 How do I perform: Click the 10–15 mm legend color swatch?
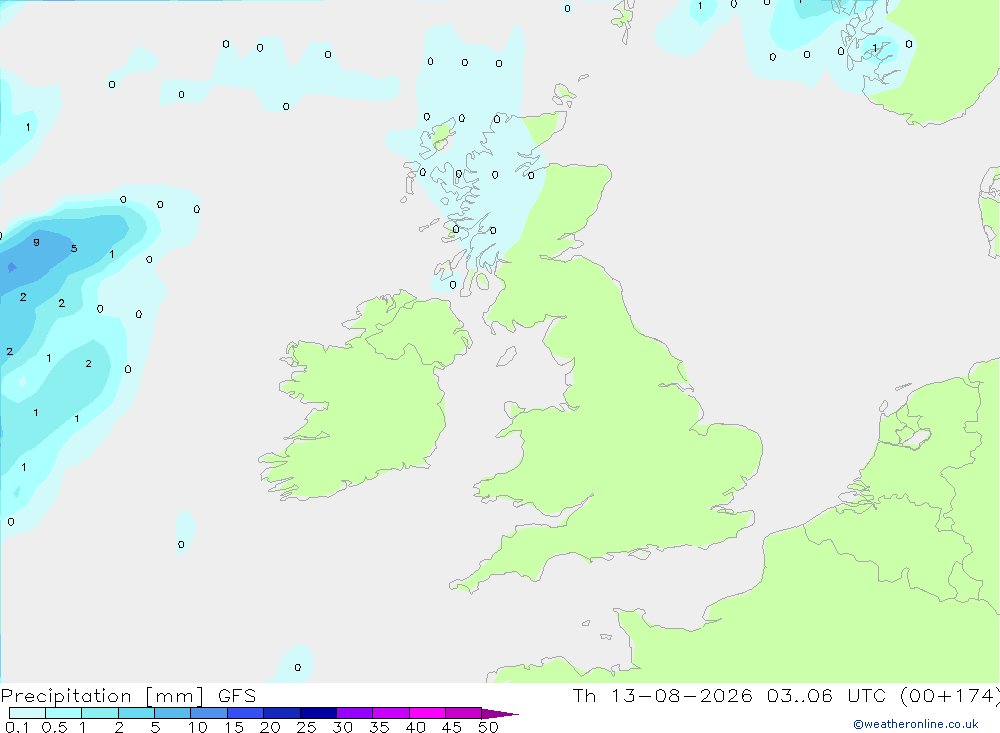209,713
